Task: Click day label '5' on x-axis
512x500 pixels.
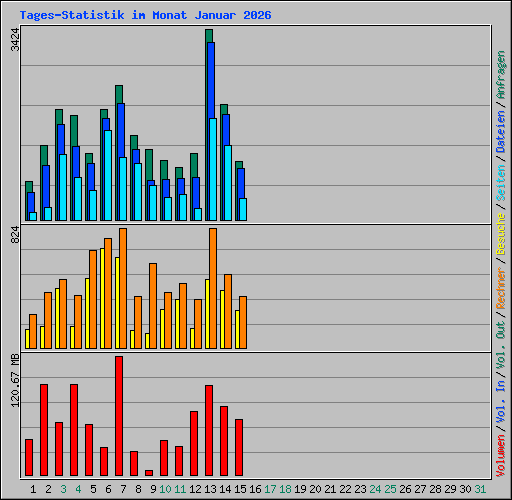Action: [x=93, y=489]
